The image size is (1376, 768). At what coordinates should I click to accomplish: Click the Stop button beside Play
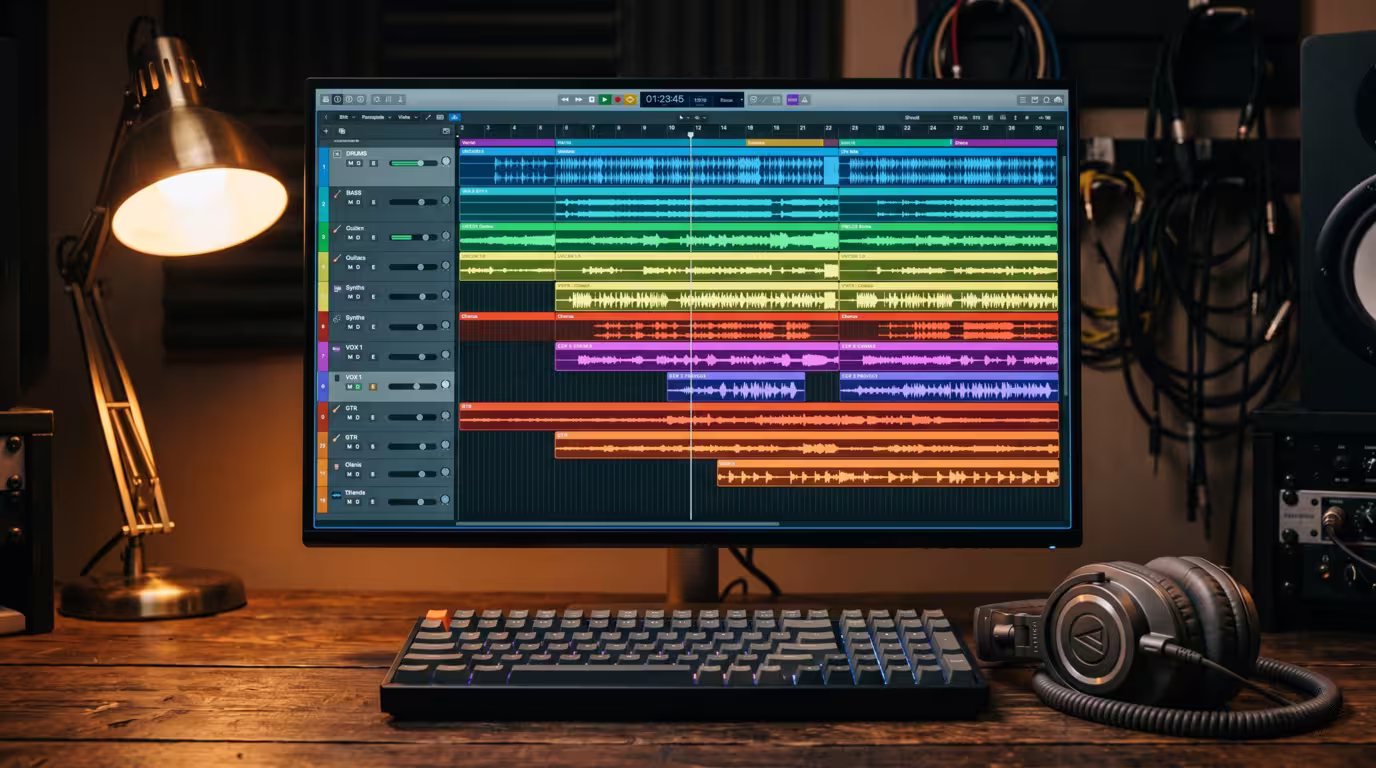592,100
